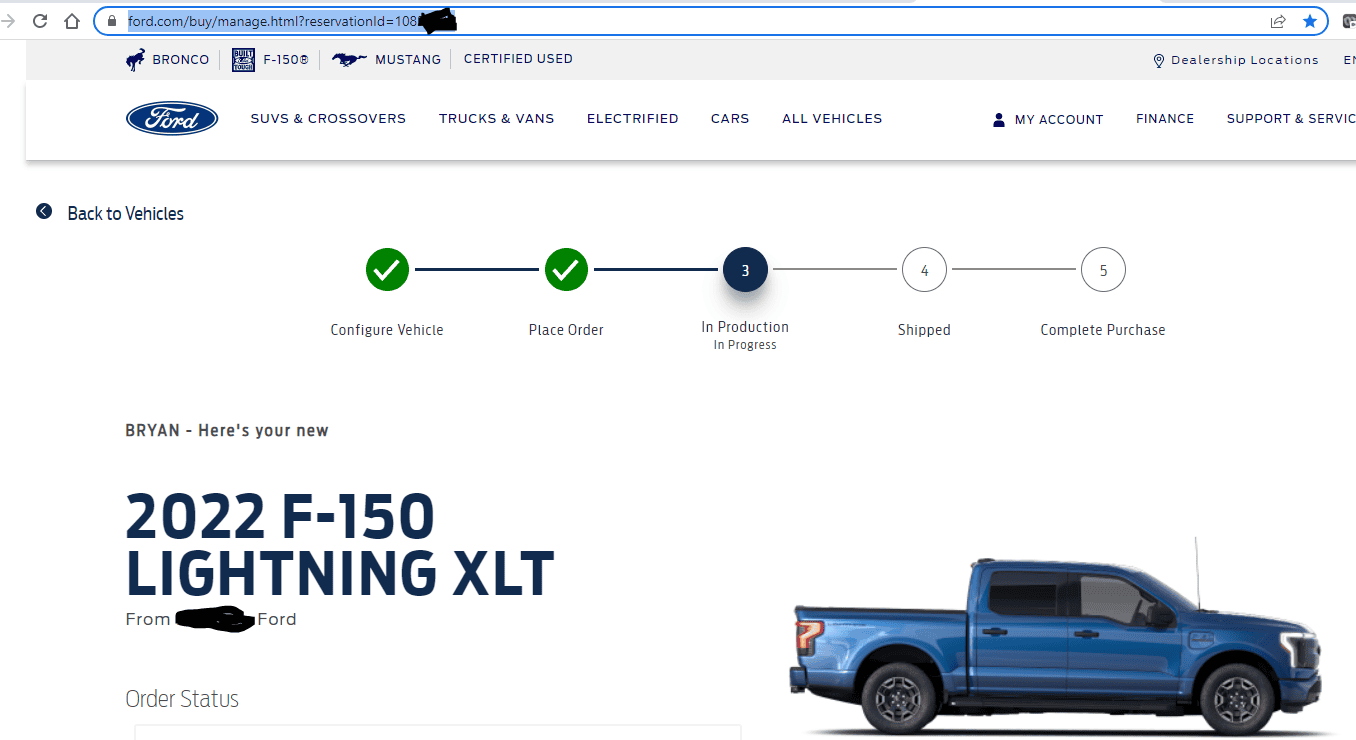Click the Mustang pony icon
Image resolution: width=1356 pixels, height=740 pixels.
[x=349, y=60]
